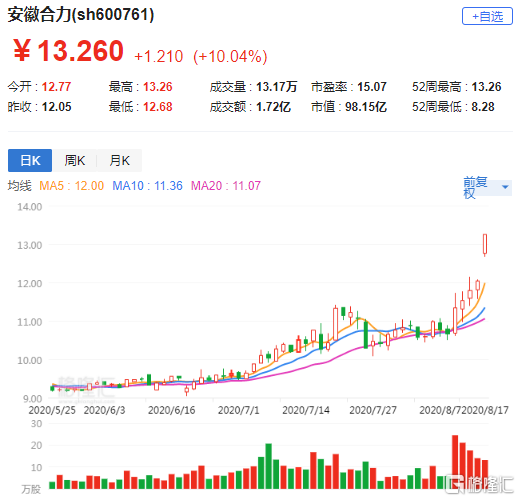Click the 万股 volume unit label
This screenshot has width=520, height=501.
point(31,490)
